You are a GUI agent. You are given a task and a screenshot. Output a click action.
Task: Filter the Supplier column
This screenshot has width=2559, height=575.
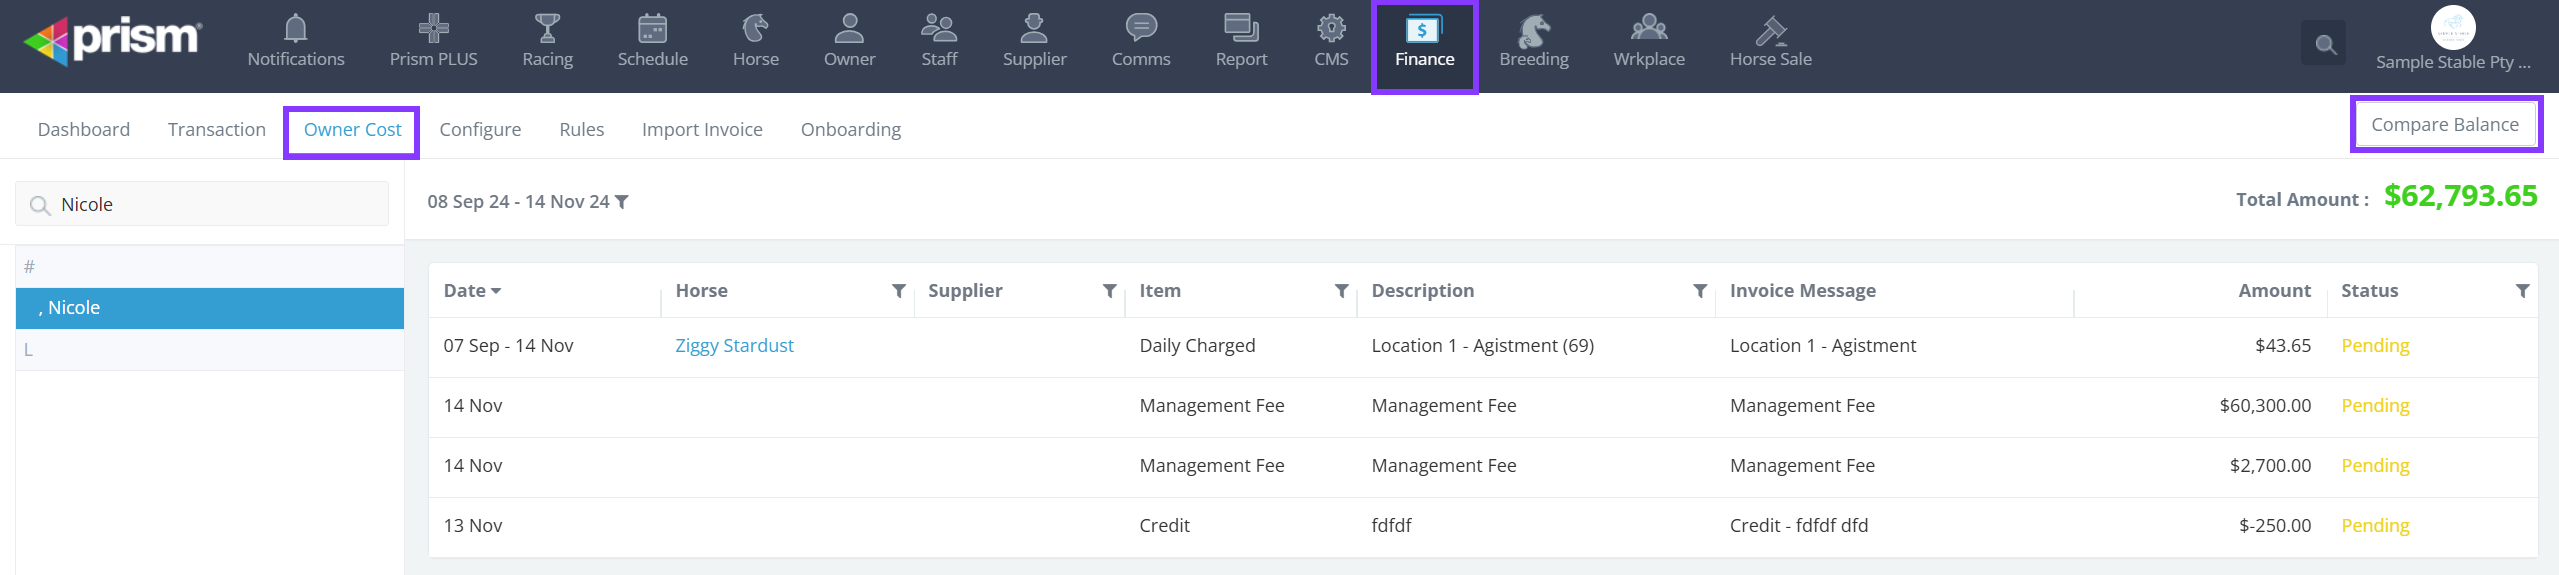(1109, 291)
